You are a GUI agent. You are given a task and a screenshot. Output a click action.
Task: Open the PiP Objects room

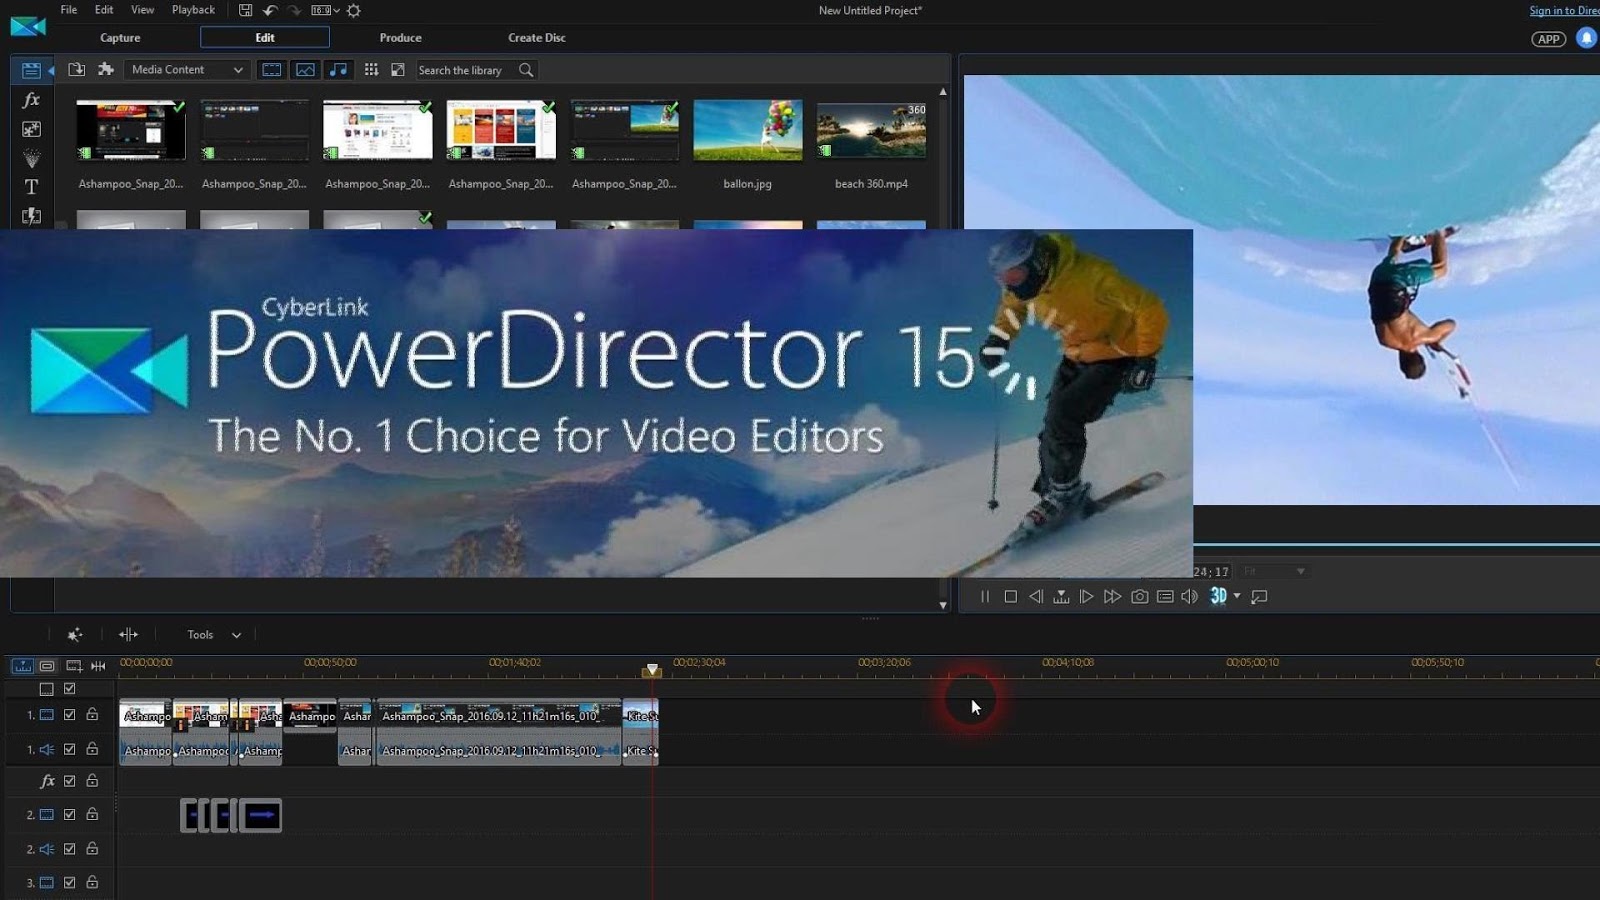(x=31, y=129)
